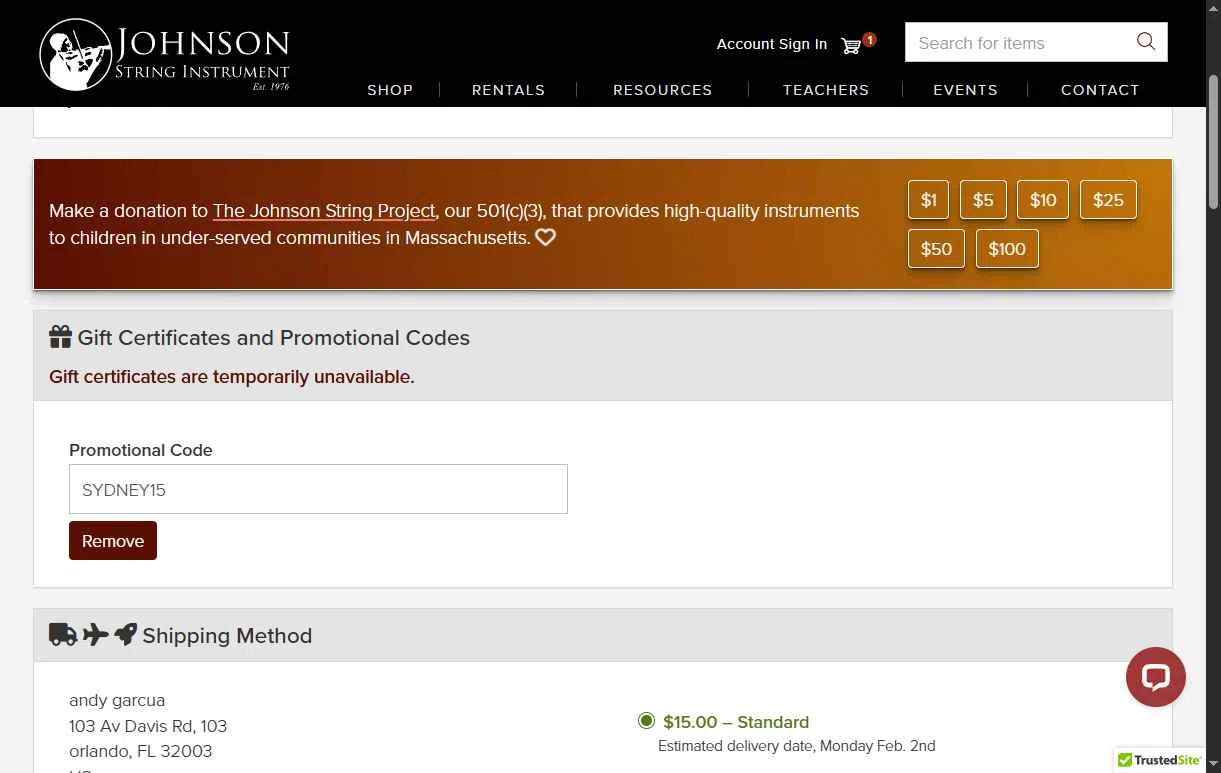This screenshot has width=1221, height=773.
Task: Click Account Sign In
Action: click(x=772, y=44)
